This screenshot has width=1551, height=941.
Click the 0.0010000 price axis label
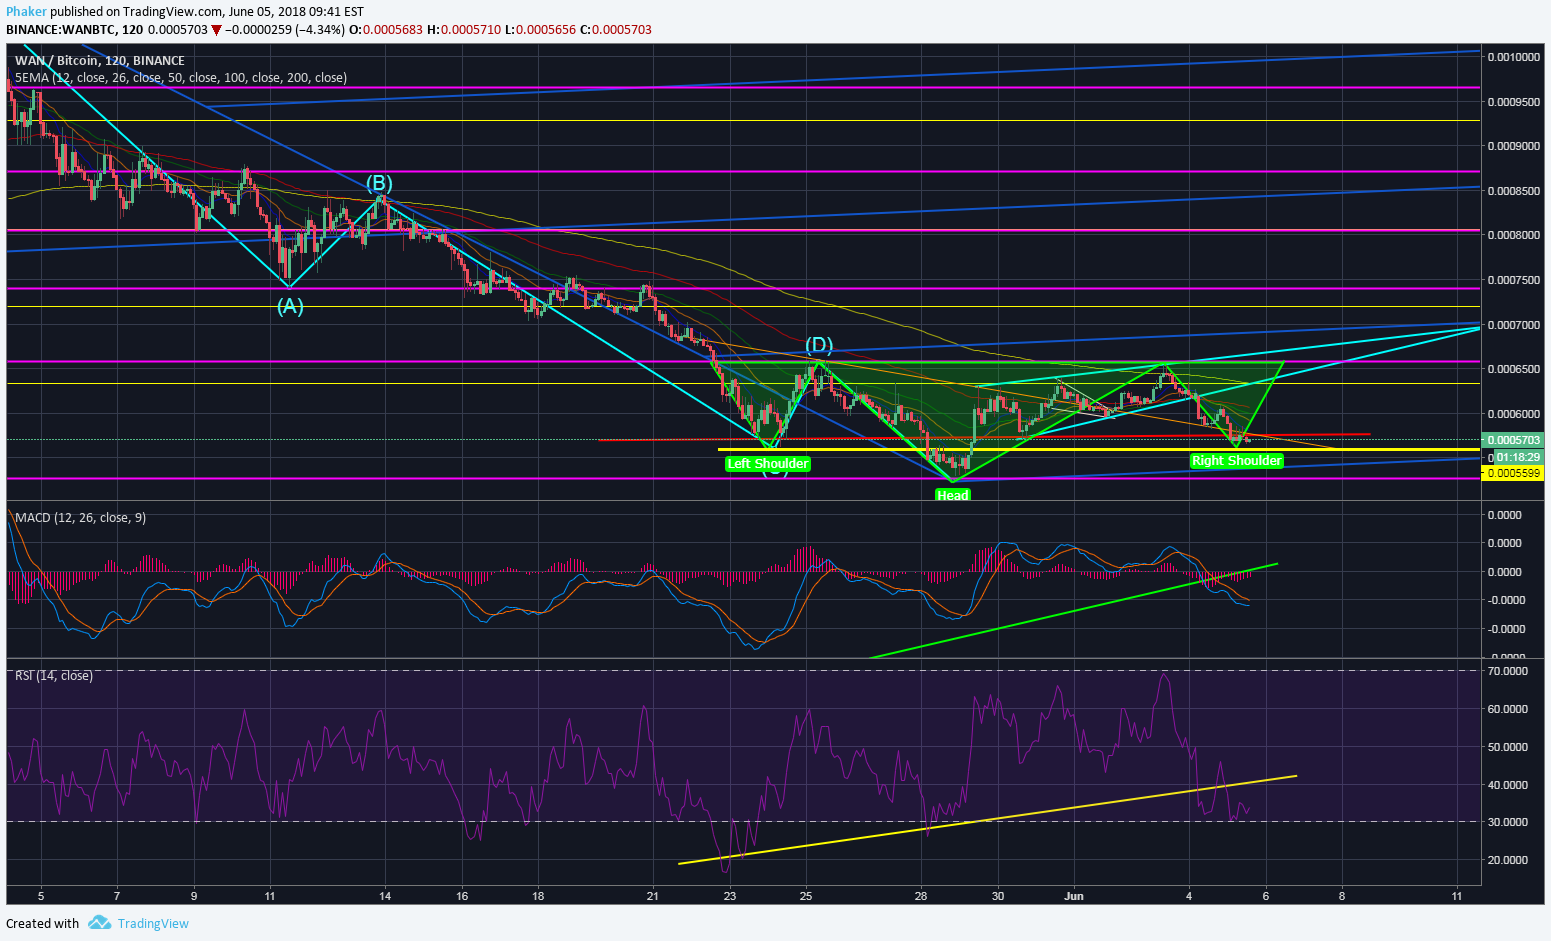[1514, 57]
